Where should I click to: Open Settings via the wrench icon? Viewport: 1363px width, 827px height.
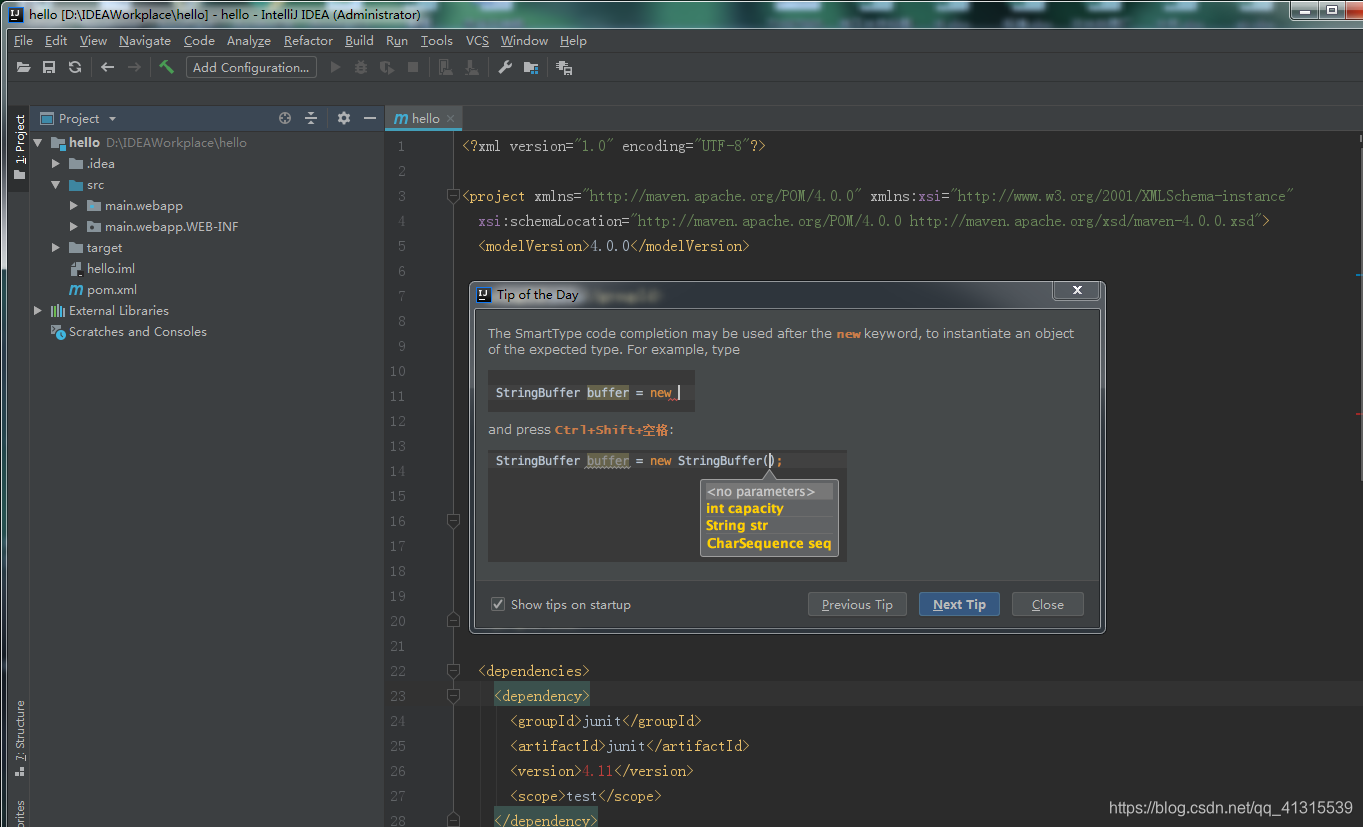pyautogui.click(x=505, y=67)
